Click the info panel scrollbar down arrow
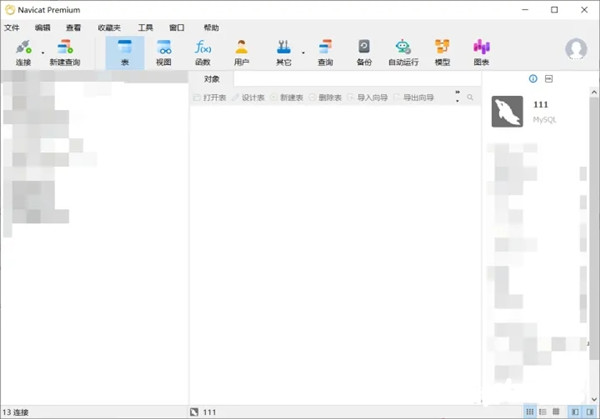Viewport: 600px width, 419px height. [594, 399]
